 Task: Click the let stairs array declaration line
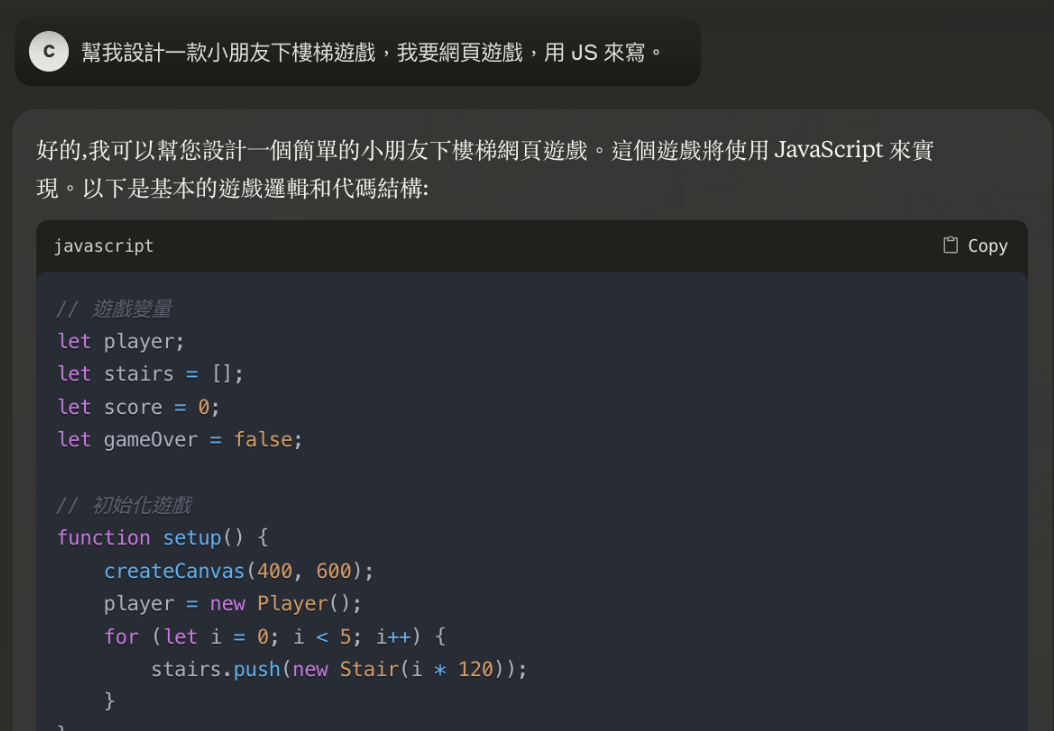(x=150, y=374)
